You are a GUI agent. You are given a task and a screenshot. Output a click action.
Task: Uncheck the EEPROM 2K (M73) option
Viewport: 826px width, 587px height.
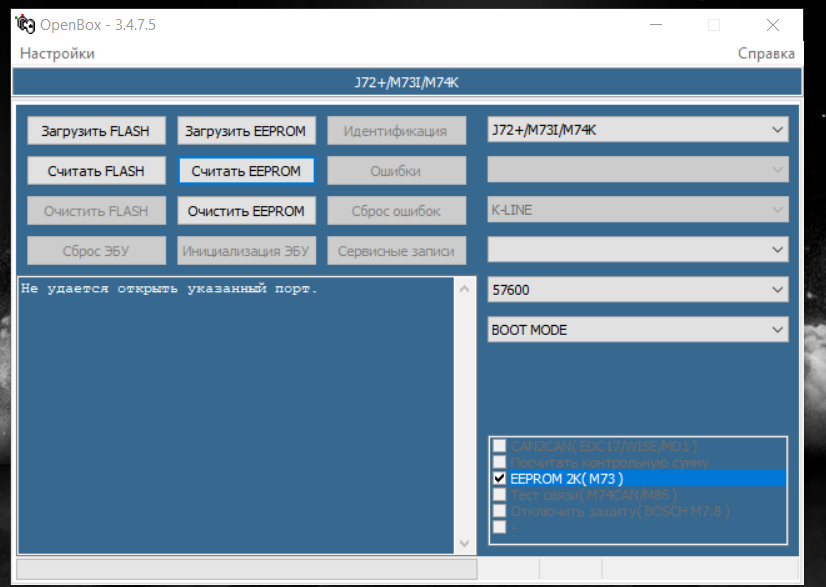(500, 479)
